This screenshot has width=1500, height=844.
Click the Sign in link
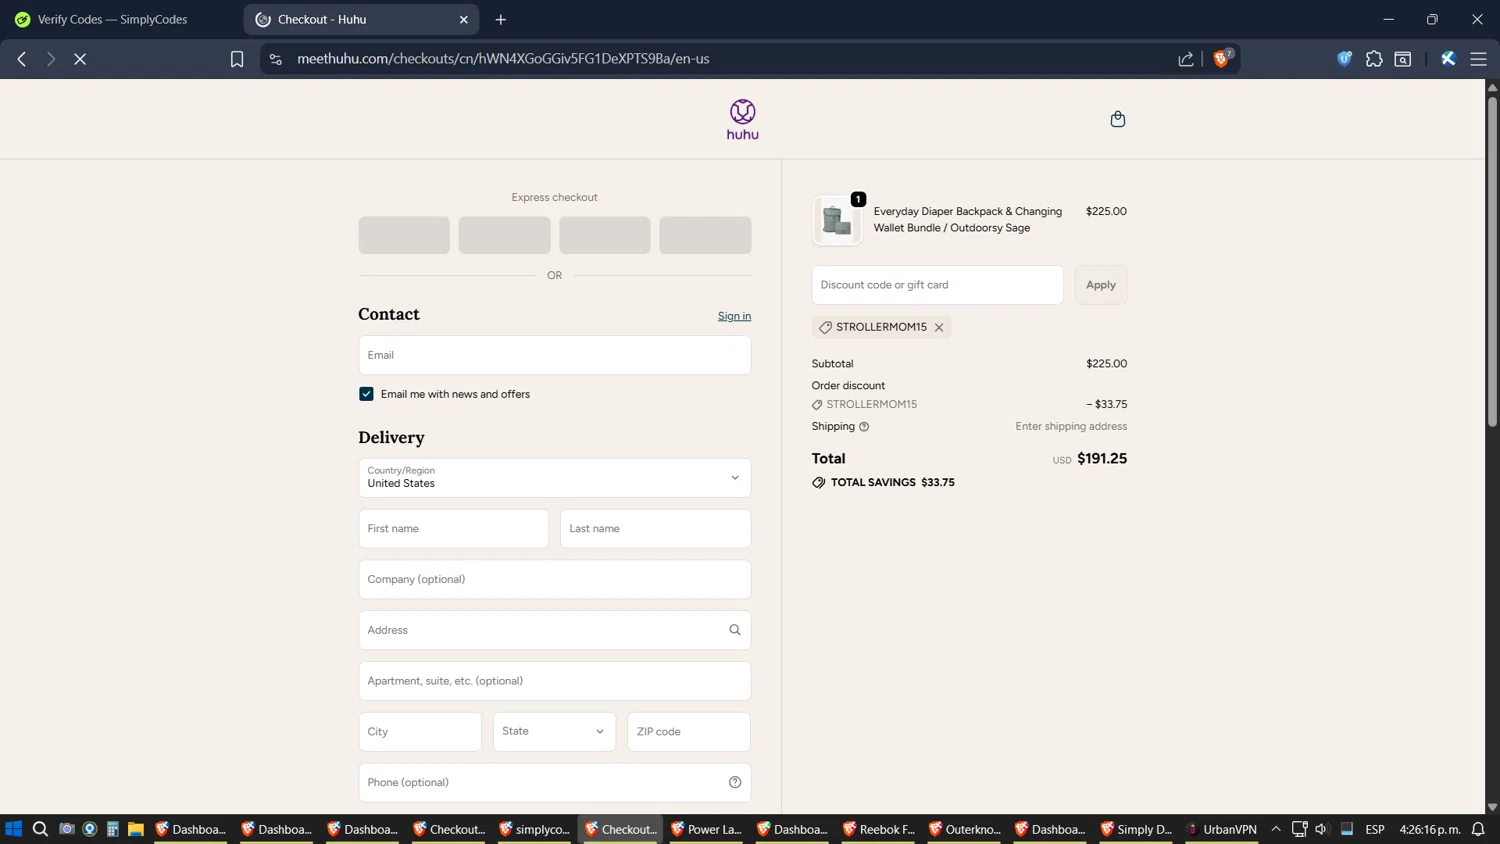coord(734,316)
